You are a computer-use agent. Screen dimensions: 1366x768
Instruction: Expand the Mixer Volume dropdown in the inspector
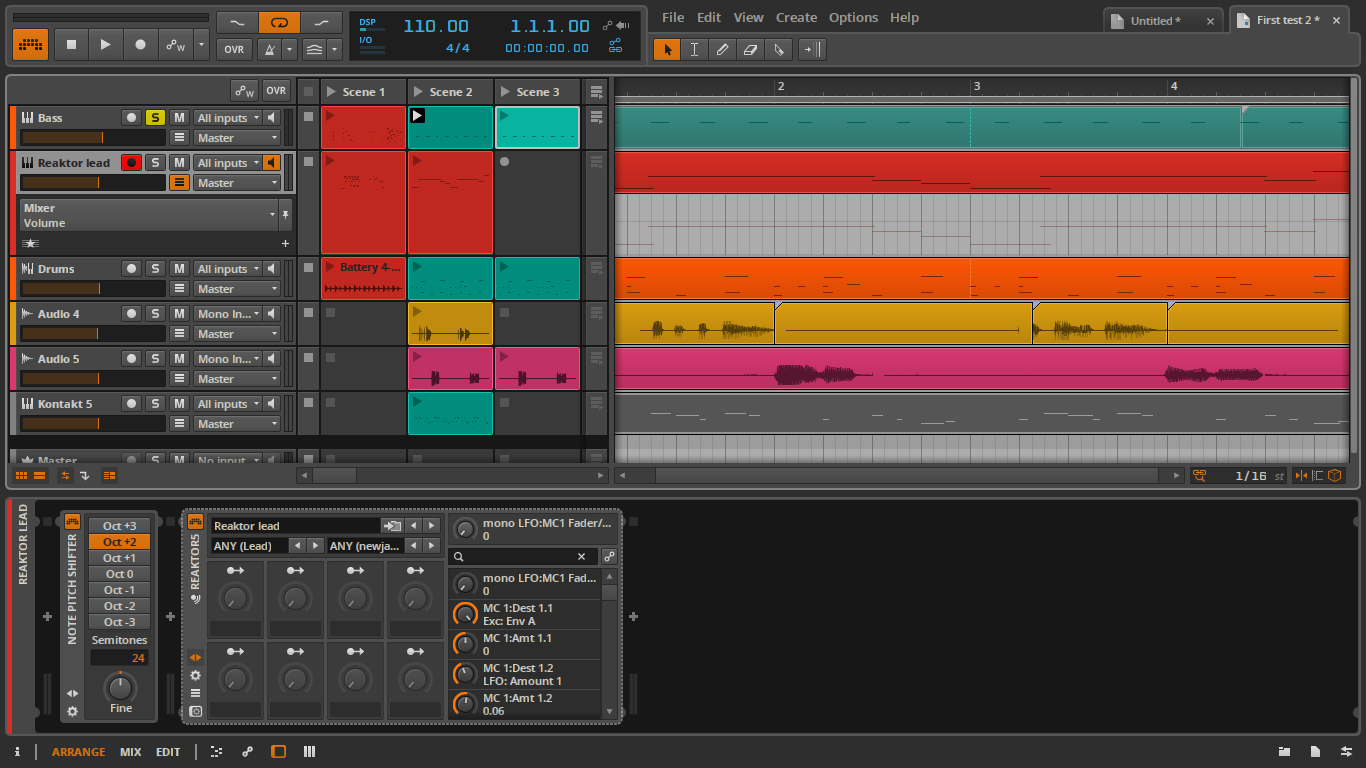(271, 215)
